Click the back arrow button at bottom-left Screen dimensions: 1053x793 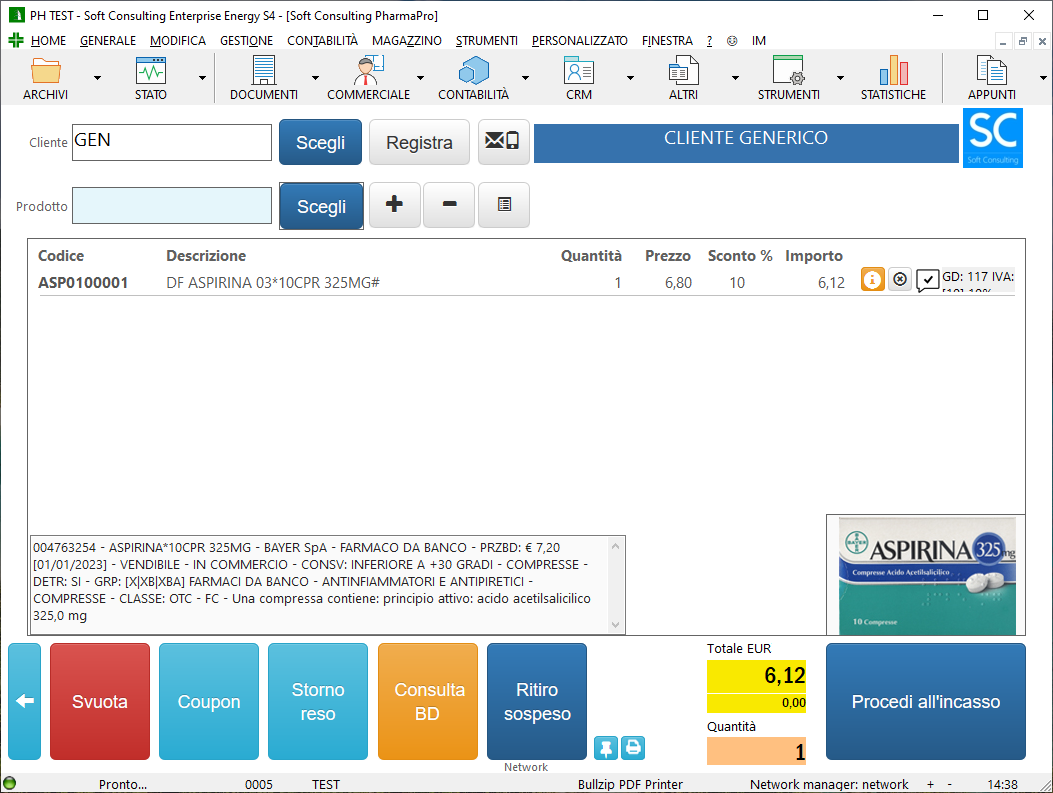(25, 701)
